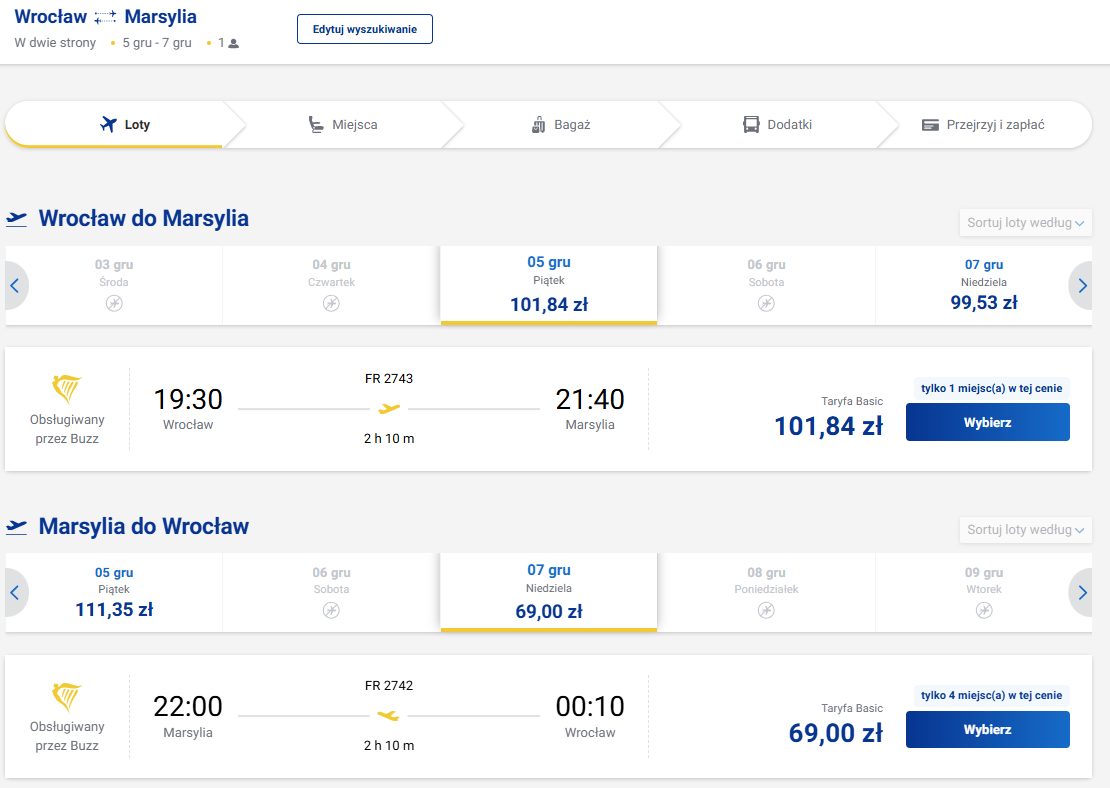Choose the 101,84 zł flight with Wybierz
1110x788 pixels.
(988, 423)
